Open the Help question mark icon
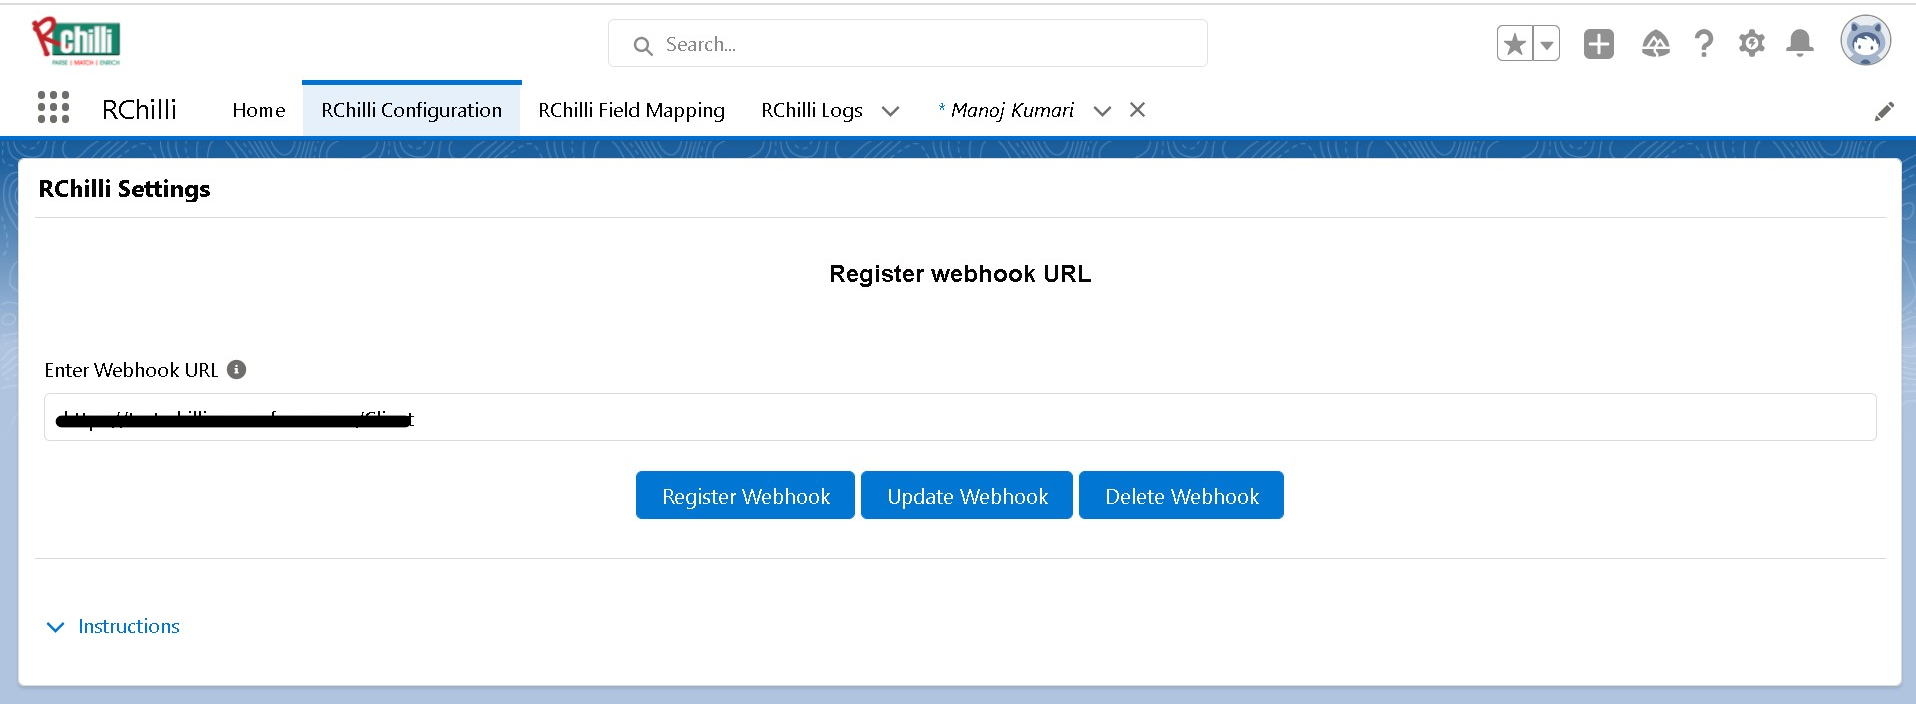The image size is (1916, 704). pos(1703,44)
